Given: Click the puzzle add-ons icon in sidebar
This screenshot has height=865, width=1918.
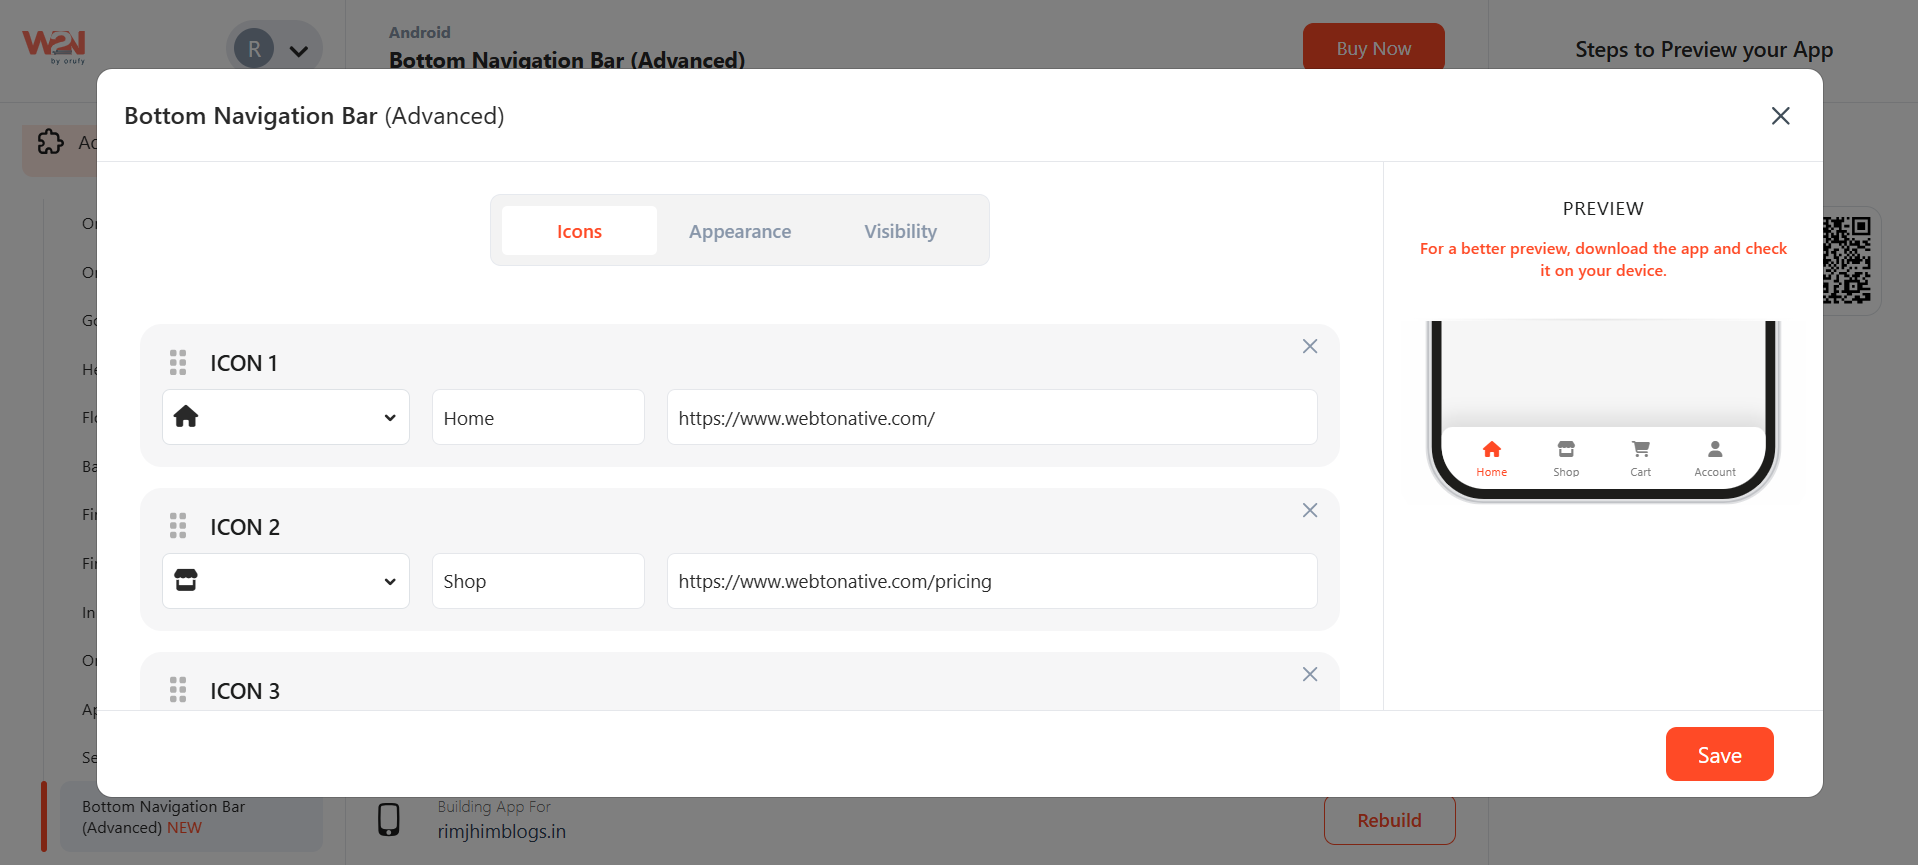Looking at the screenshot, I should [50, 142].
